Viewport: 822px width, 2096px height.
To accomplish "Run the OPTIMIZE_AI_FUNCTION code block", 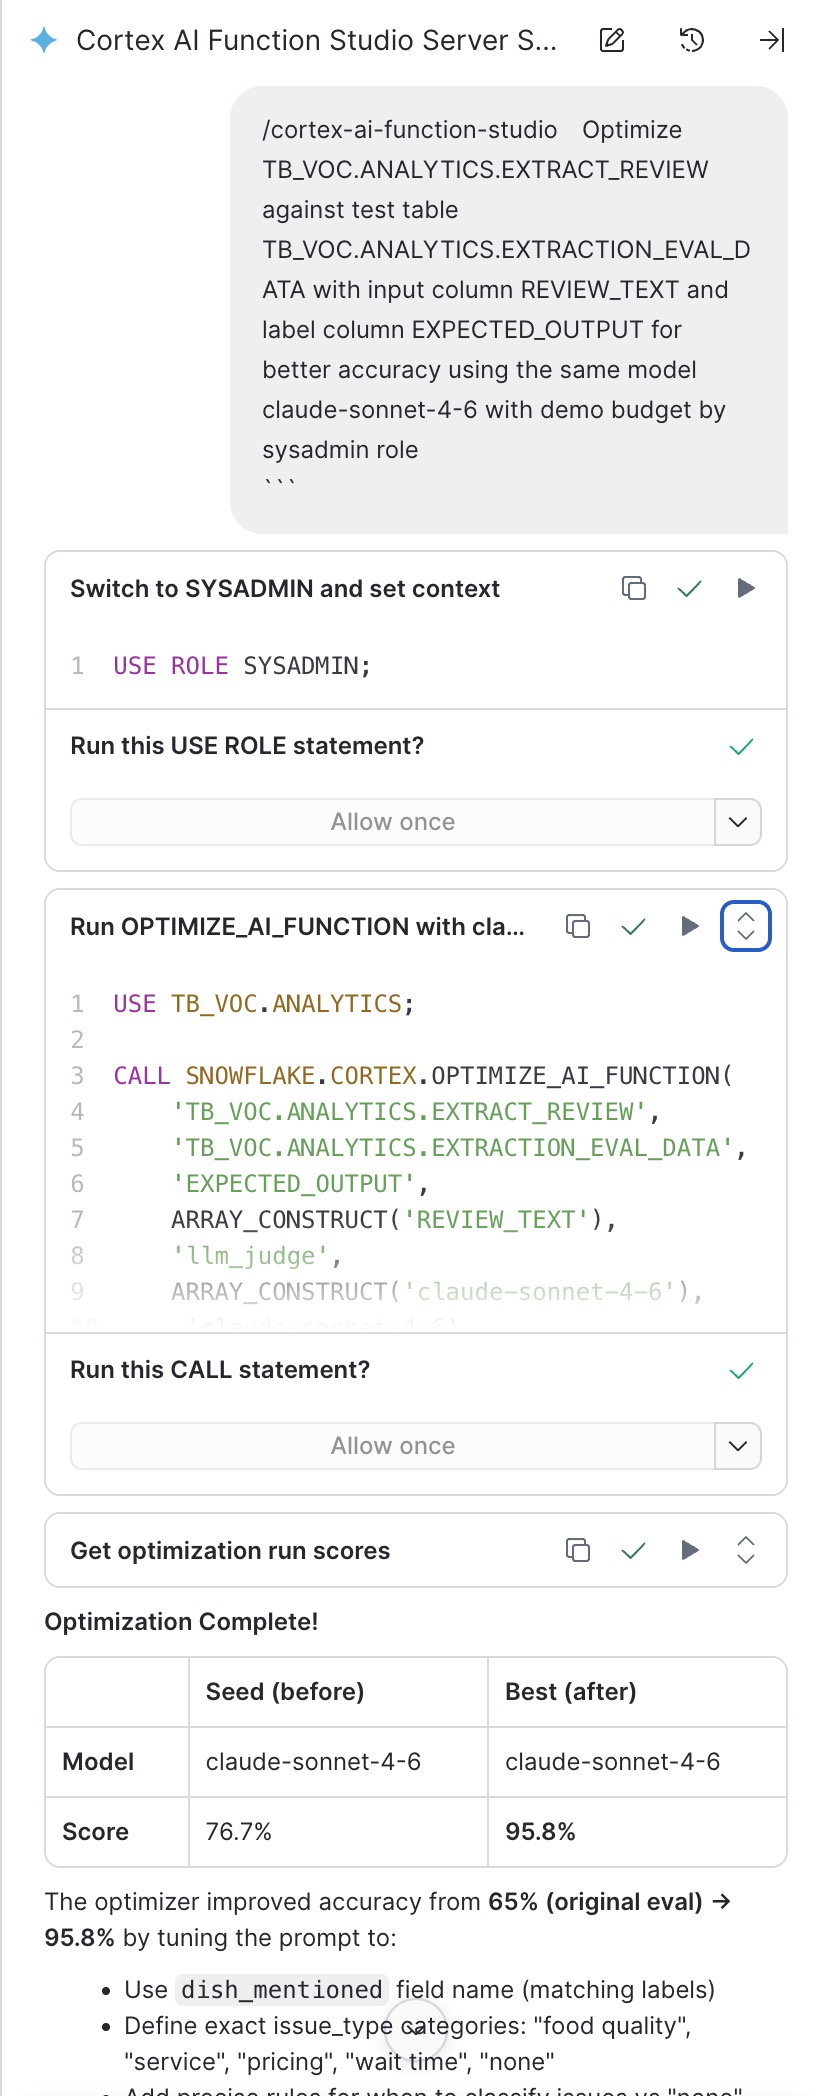I will tap(690, 926).
